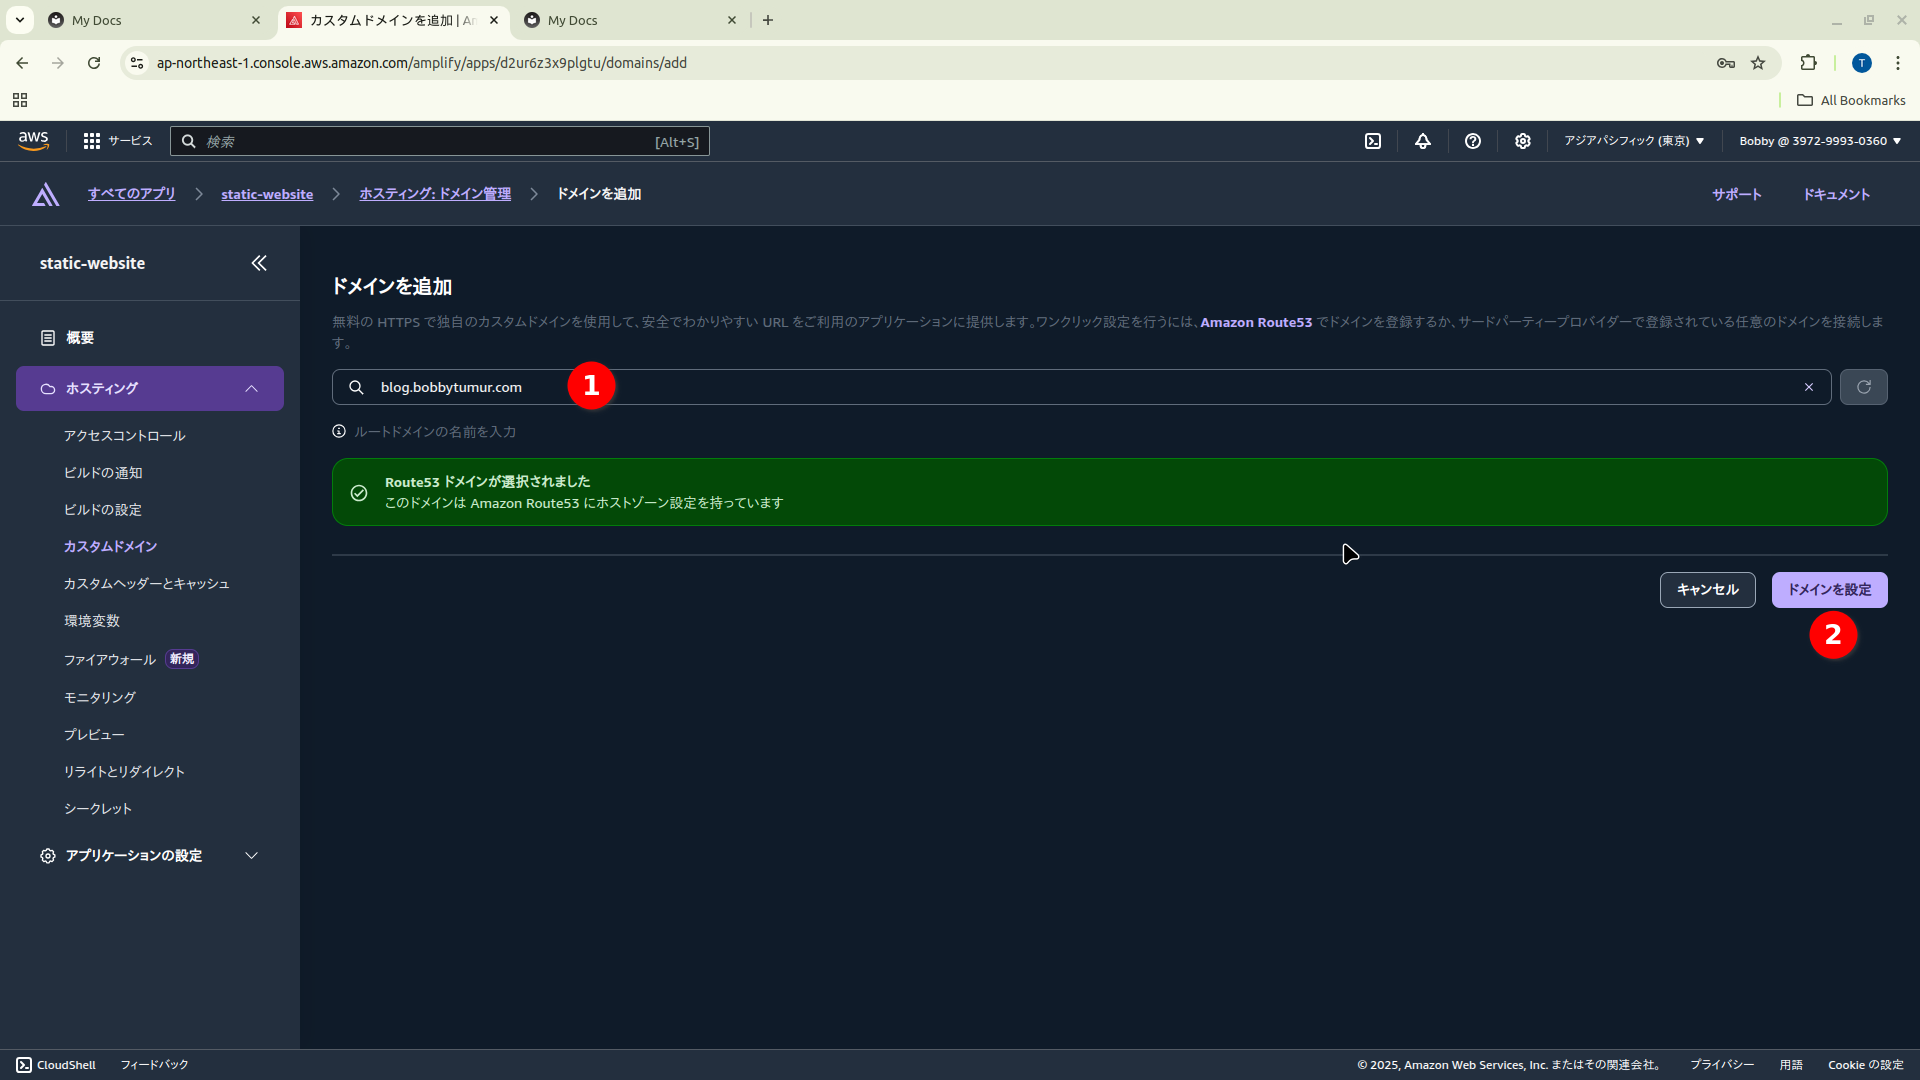The height and width of the screenshot is (1080, 1920).
Task: Open the help question-mark icon
Action: pos(1472,141)
